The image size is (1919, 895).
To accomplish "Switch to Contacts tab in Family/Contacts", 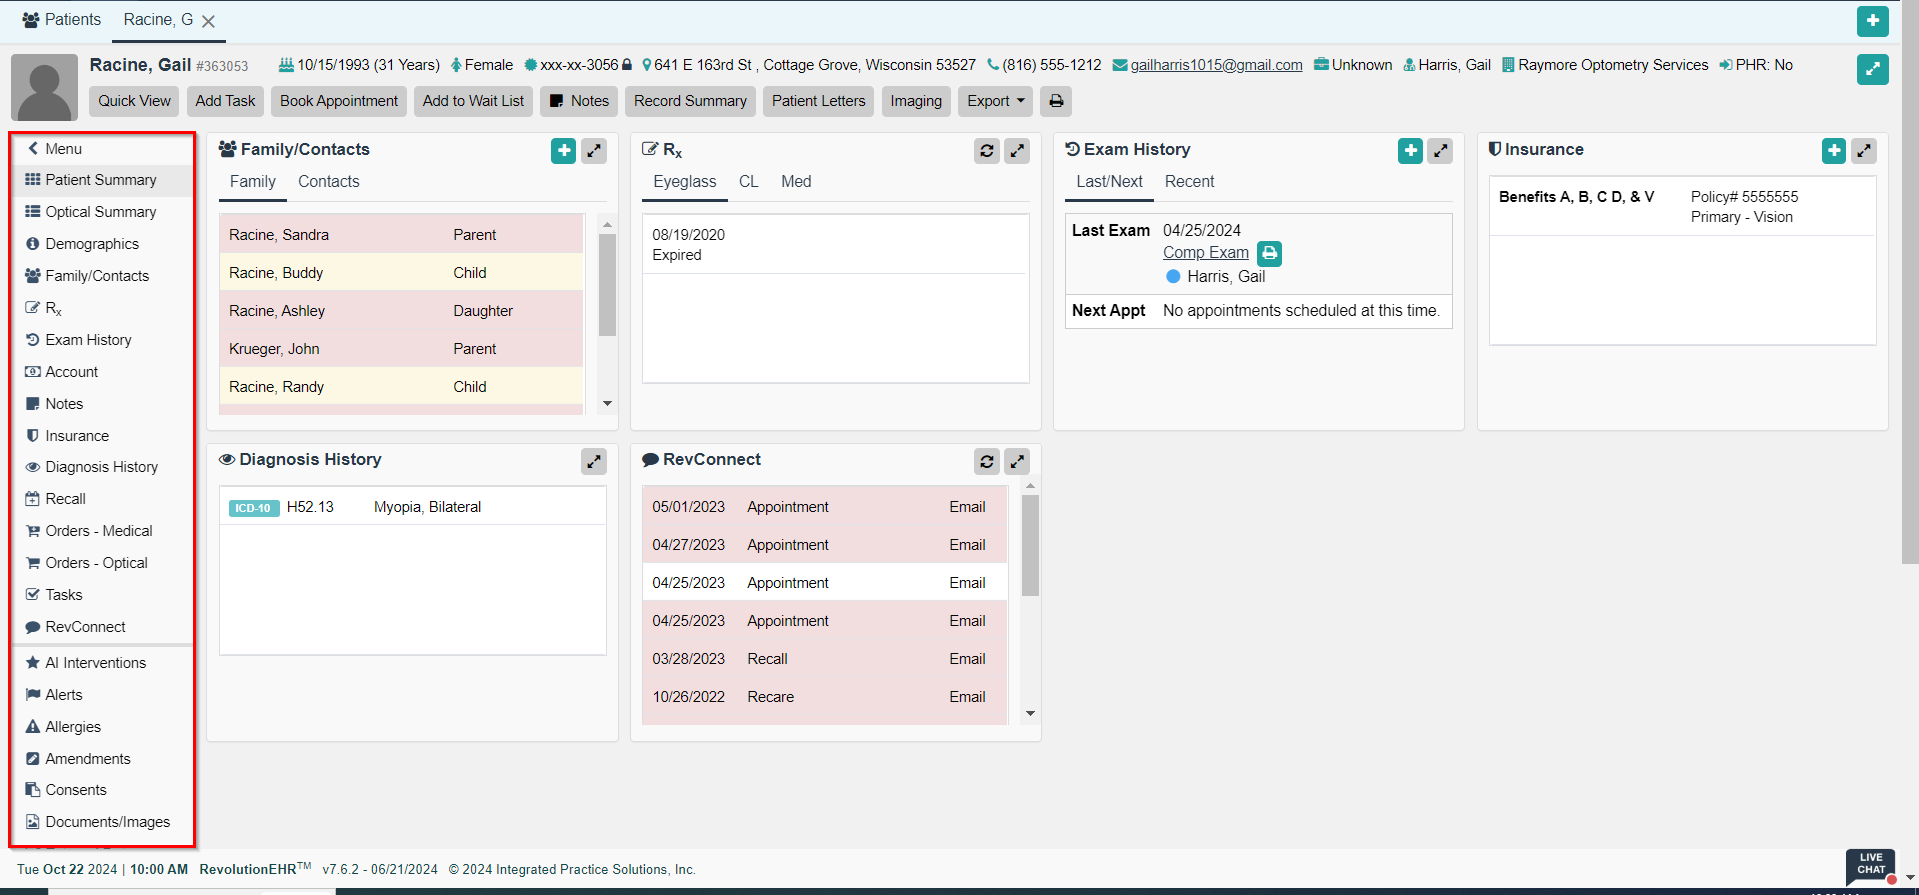I will coord(328,181).
